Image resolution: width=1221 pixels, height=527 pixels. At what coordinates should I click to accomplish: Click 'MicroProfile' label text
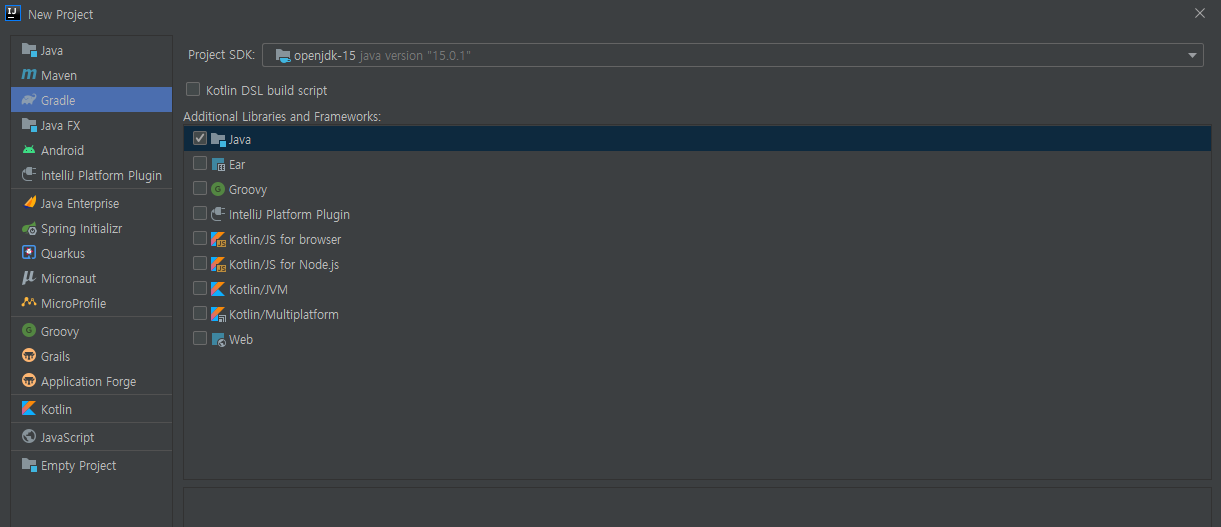[x=73, y=303]
